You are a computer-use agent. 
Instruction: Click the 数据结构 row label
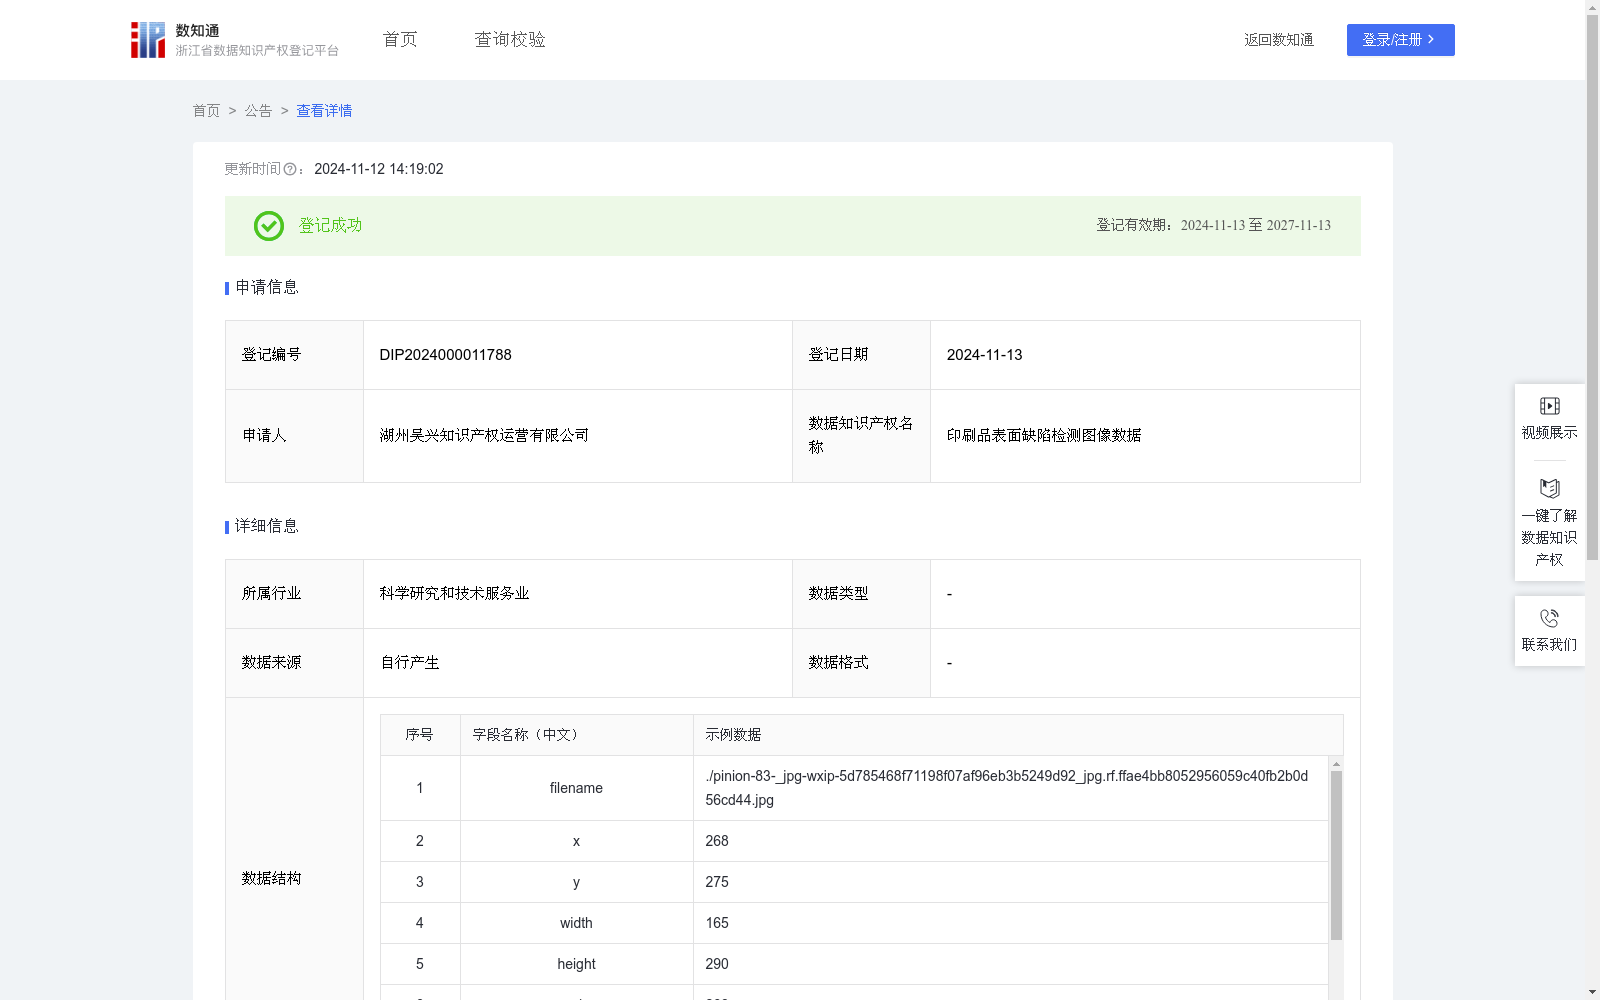(271, 879)
